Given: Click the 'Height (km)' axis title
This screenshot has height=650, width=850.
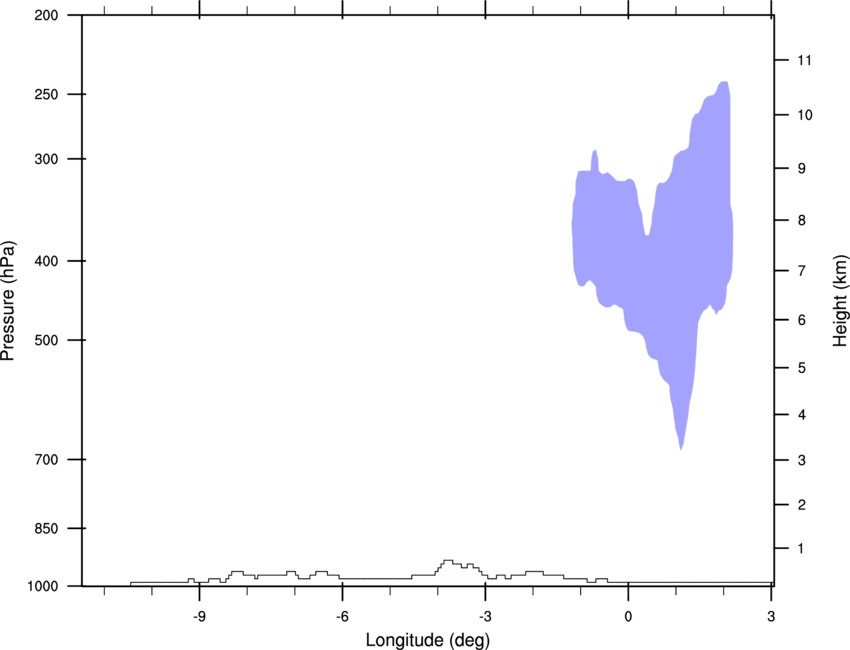Looking at the screenshot, I should 840,300.
